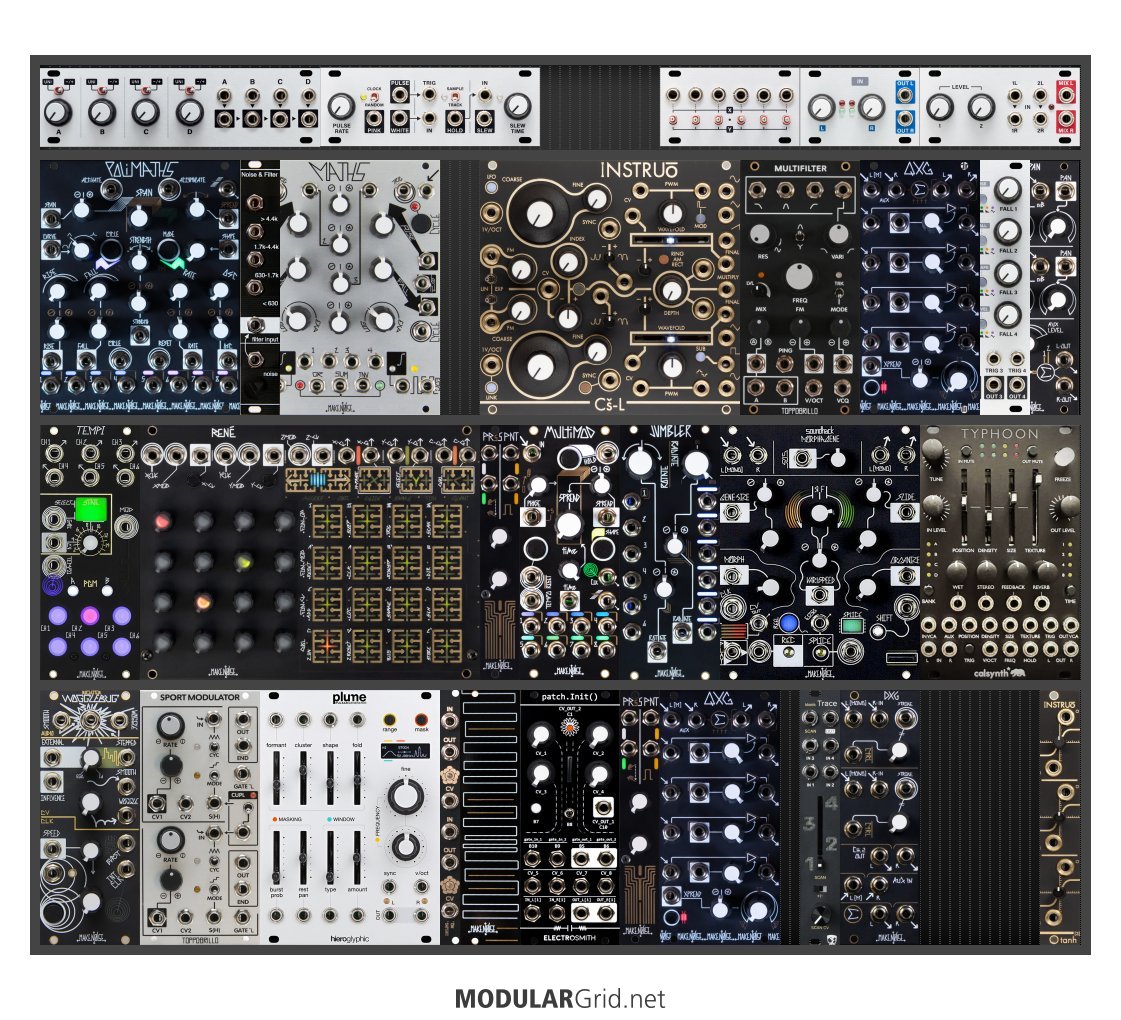Click the orange range button on Plume

pyautogui.click(x=388, y=718)
